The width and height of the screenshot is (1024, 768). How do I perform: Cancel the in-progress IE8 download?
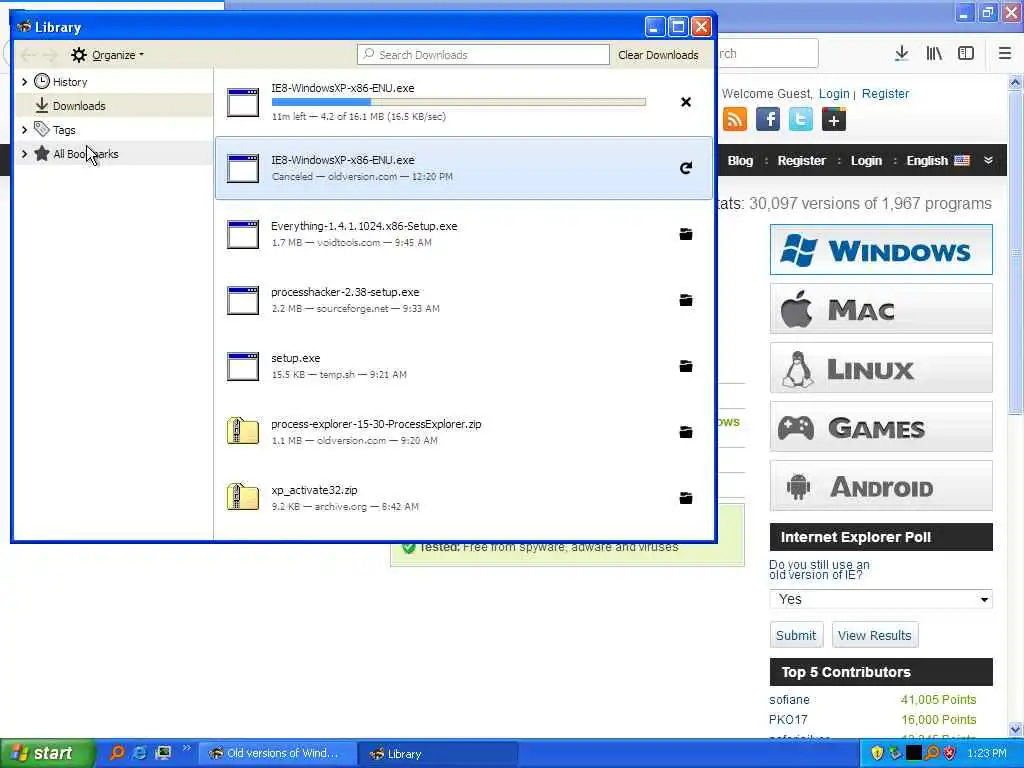(686, 102)
